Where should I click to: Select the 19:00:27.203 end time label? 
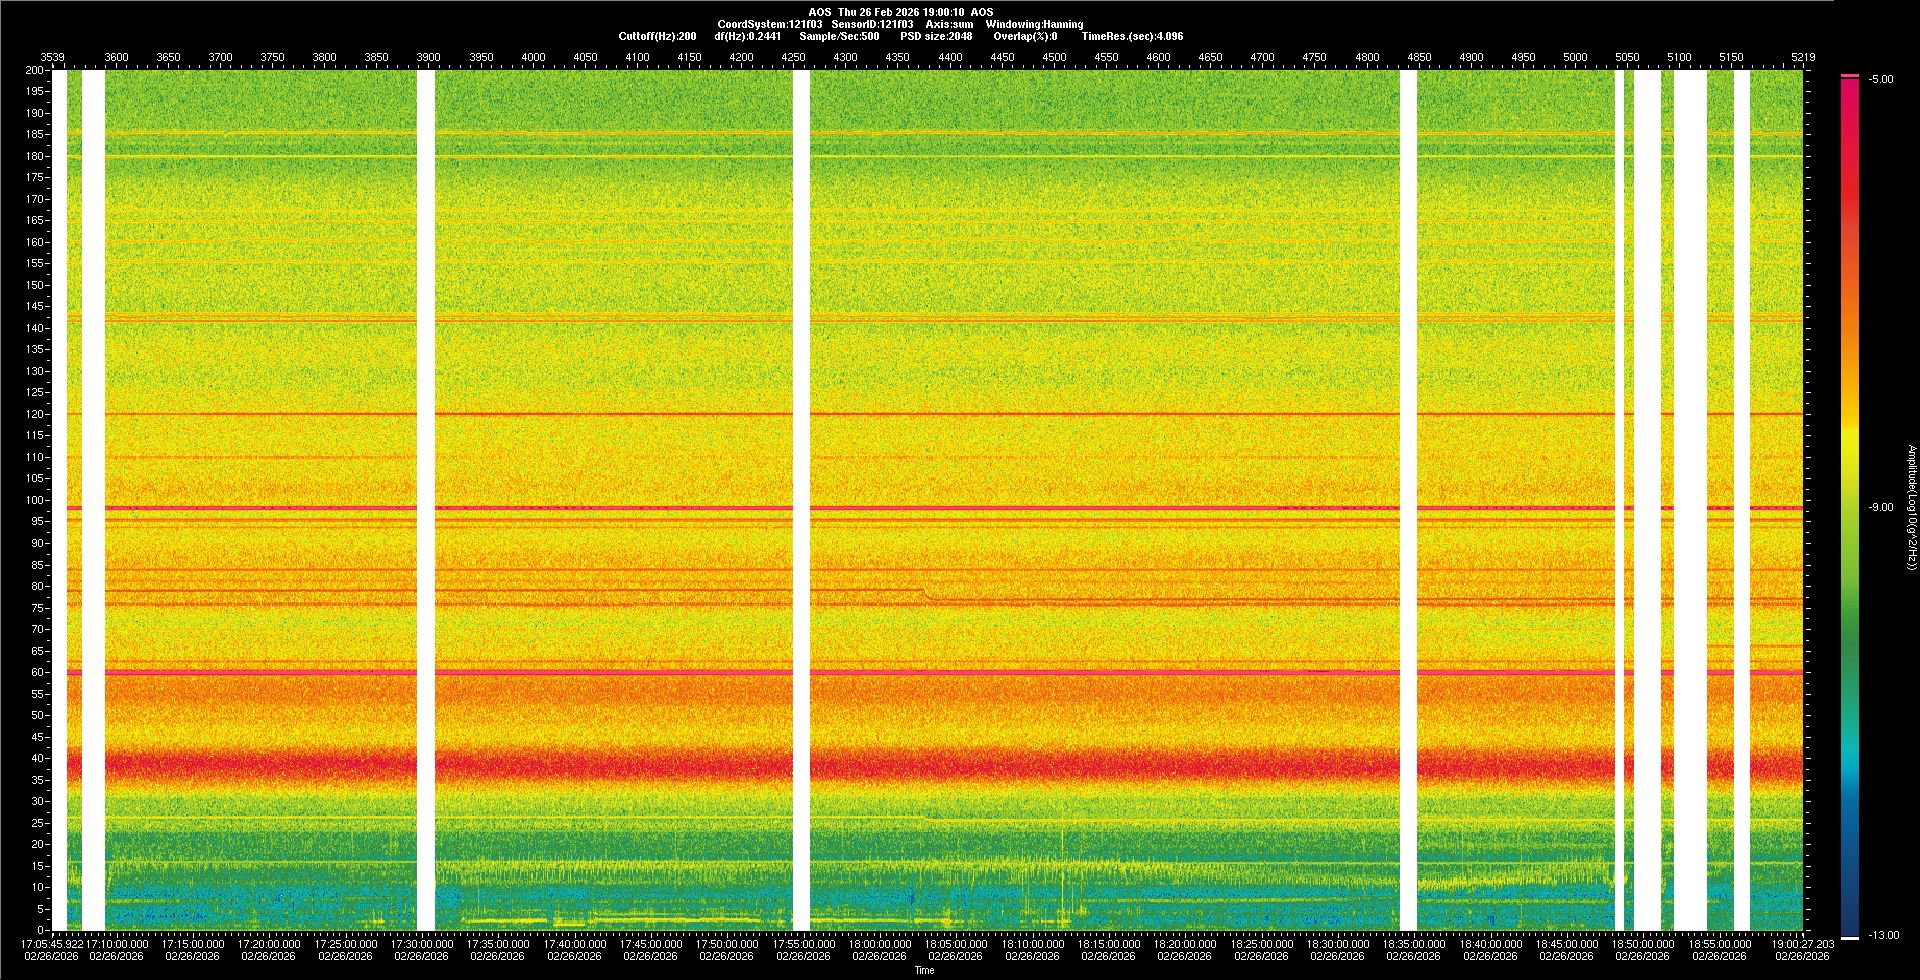click(x=1802, y=943)
